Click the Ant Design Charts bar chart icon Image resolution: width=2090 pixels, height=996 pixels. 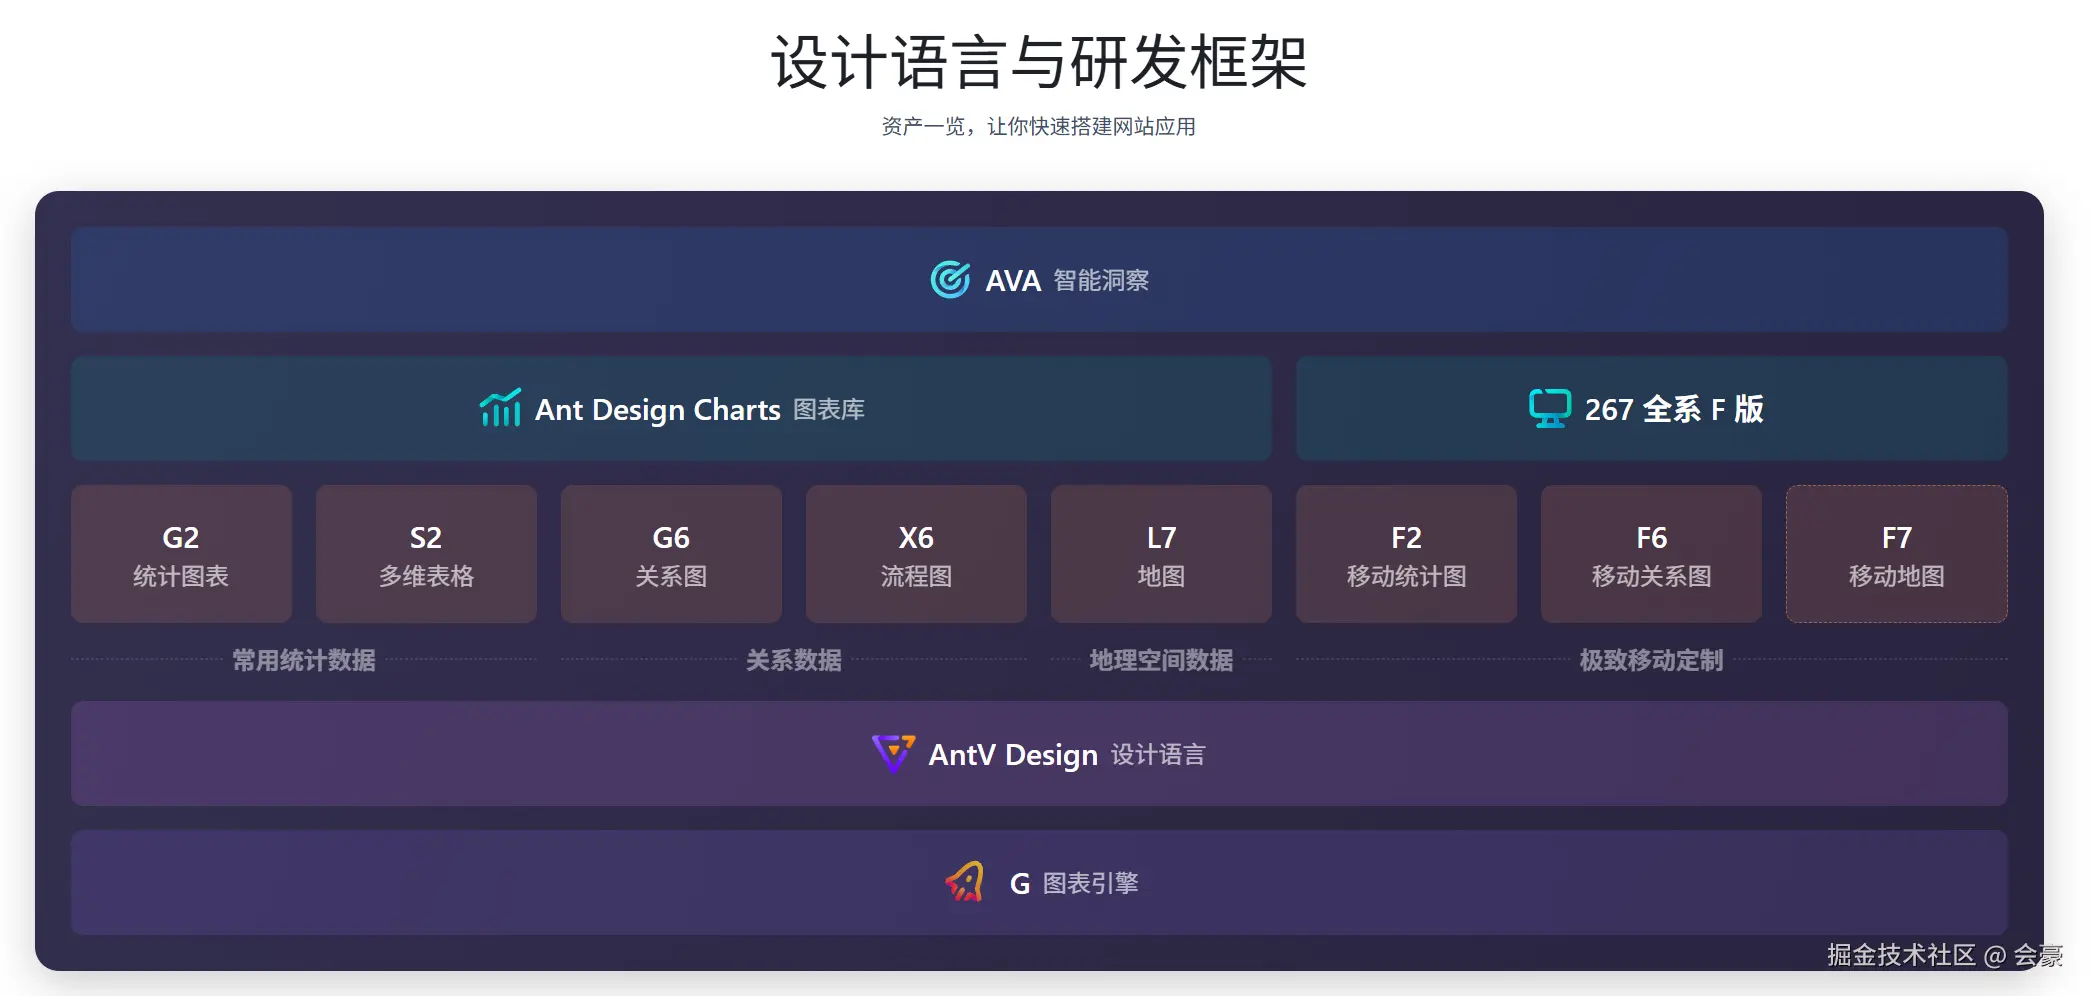(x=500, y=408)
